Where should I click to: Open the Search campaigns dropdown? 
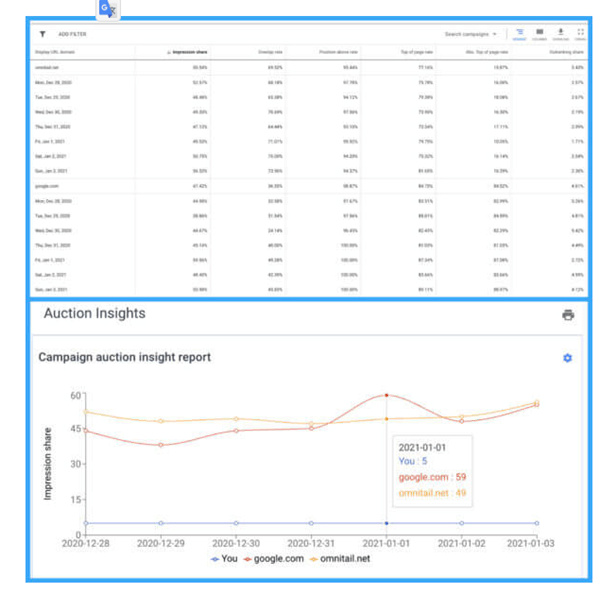(x=471, y=34)
